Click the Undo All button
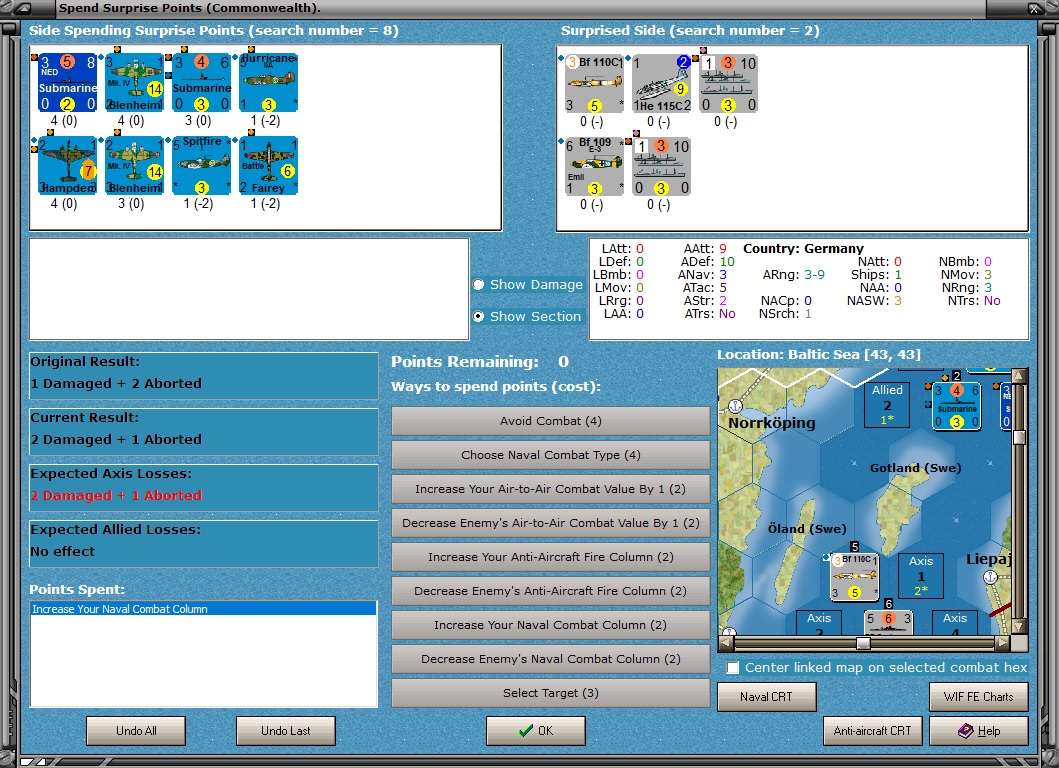The image size is (1059, 768). [136, 731]
